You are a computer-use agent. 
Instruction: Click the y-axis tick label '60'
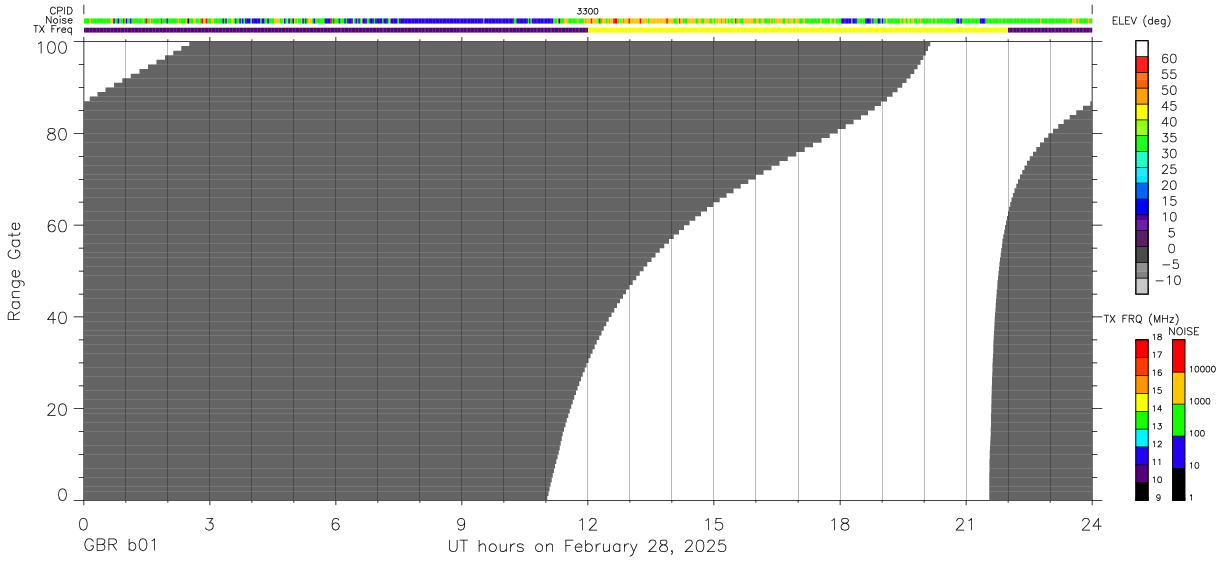tap(58, 225)
